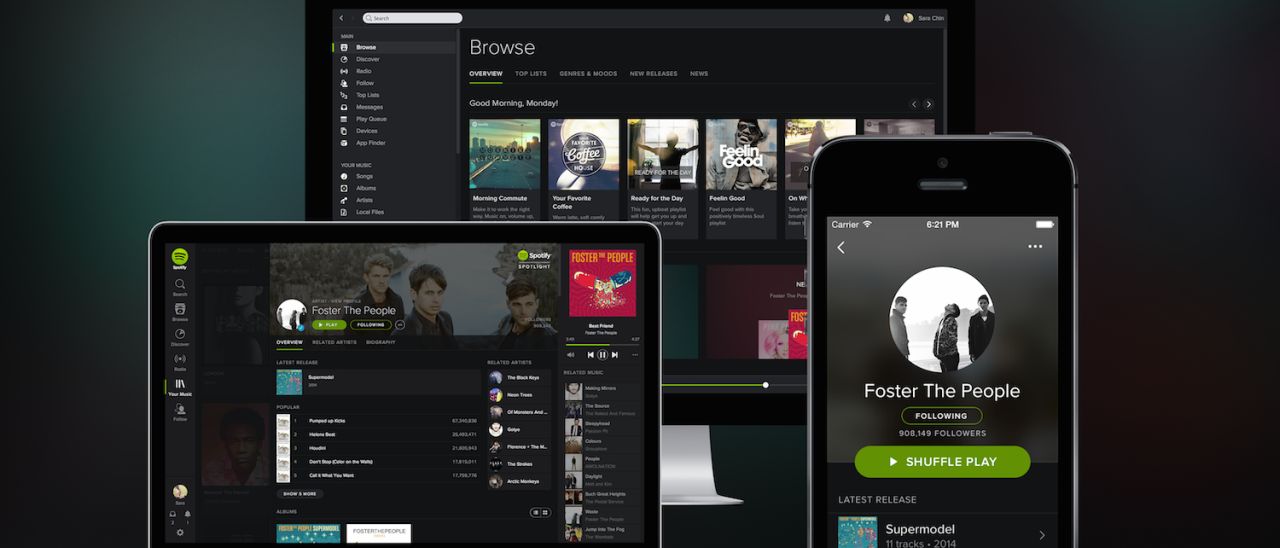Open Search in the tablet sidebar

(180, 287)
